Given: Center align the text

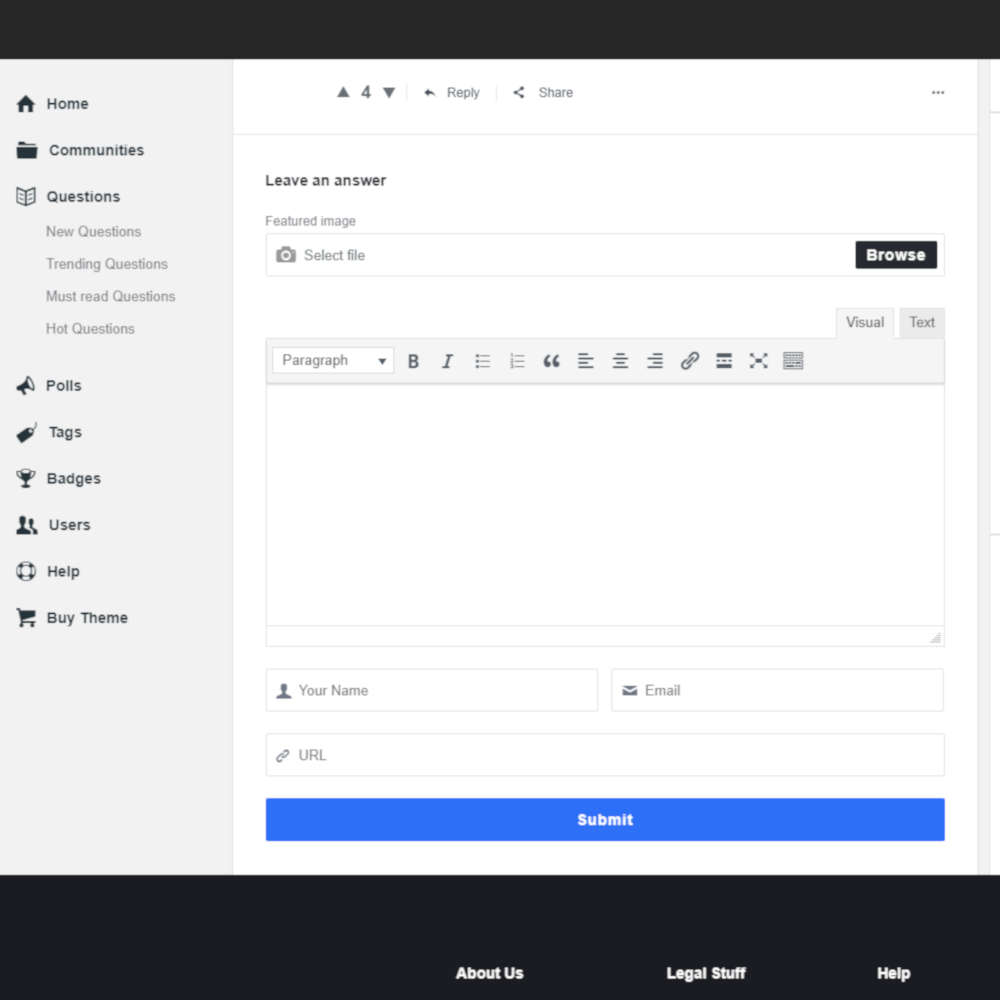Looking at the screenshot, I should (x=620, y=361).
